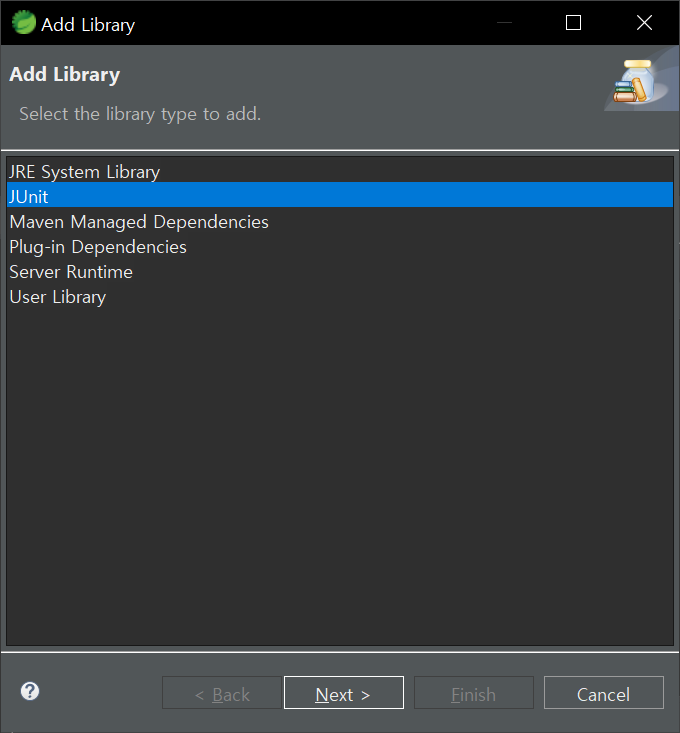Click the greyed-out < Back button

tap(222, 694)
